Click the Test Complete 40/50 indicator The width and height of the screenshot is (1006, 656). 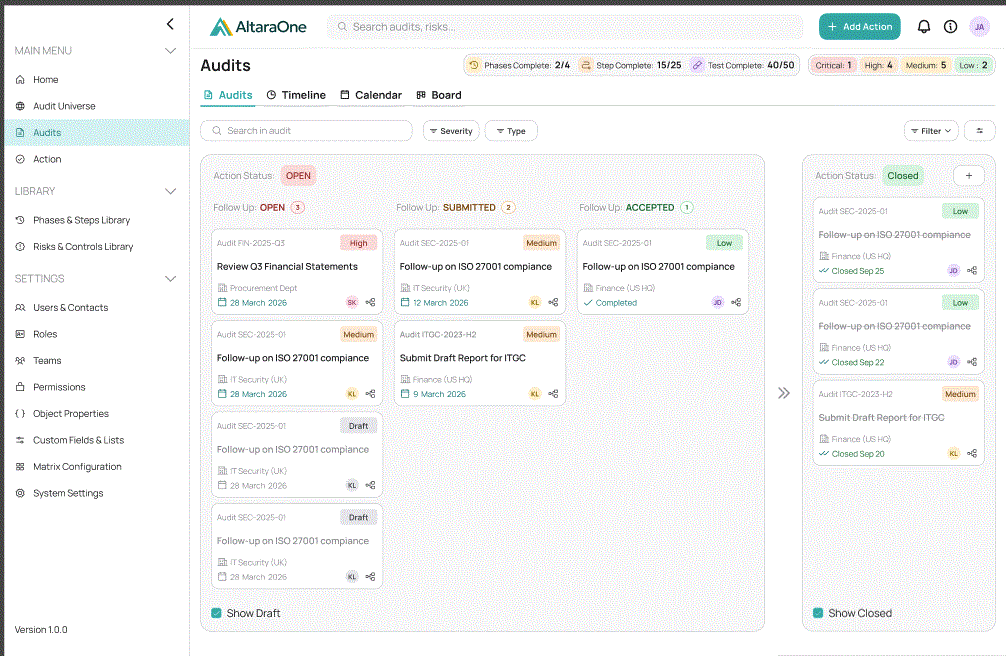[x=743, y=65]
